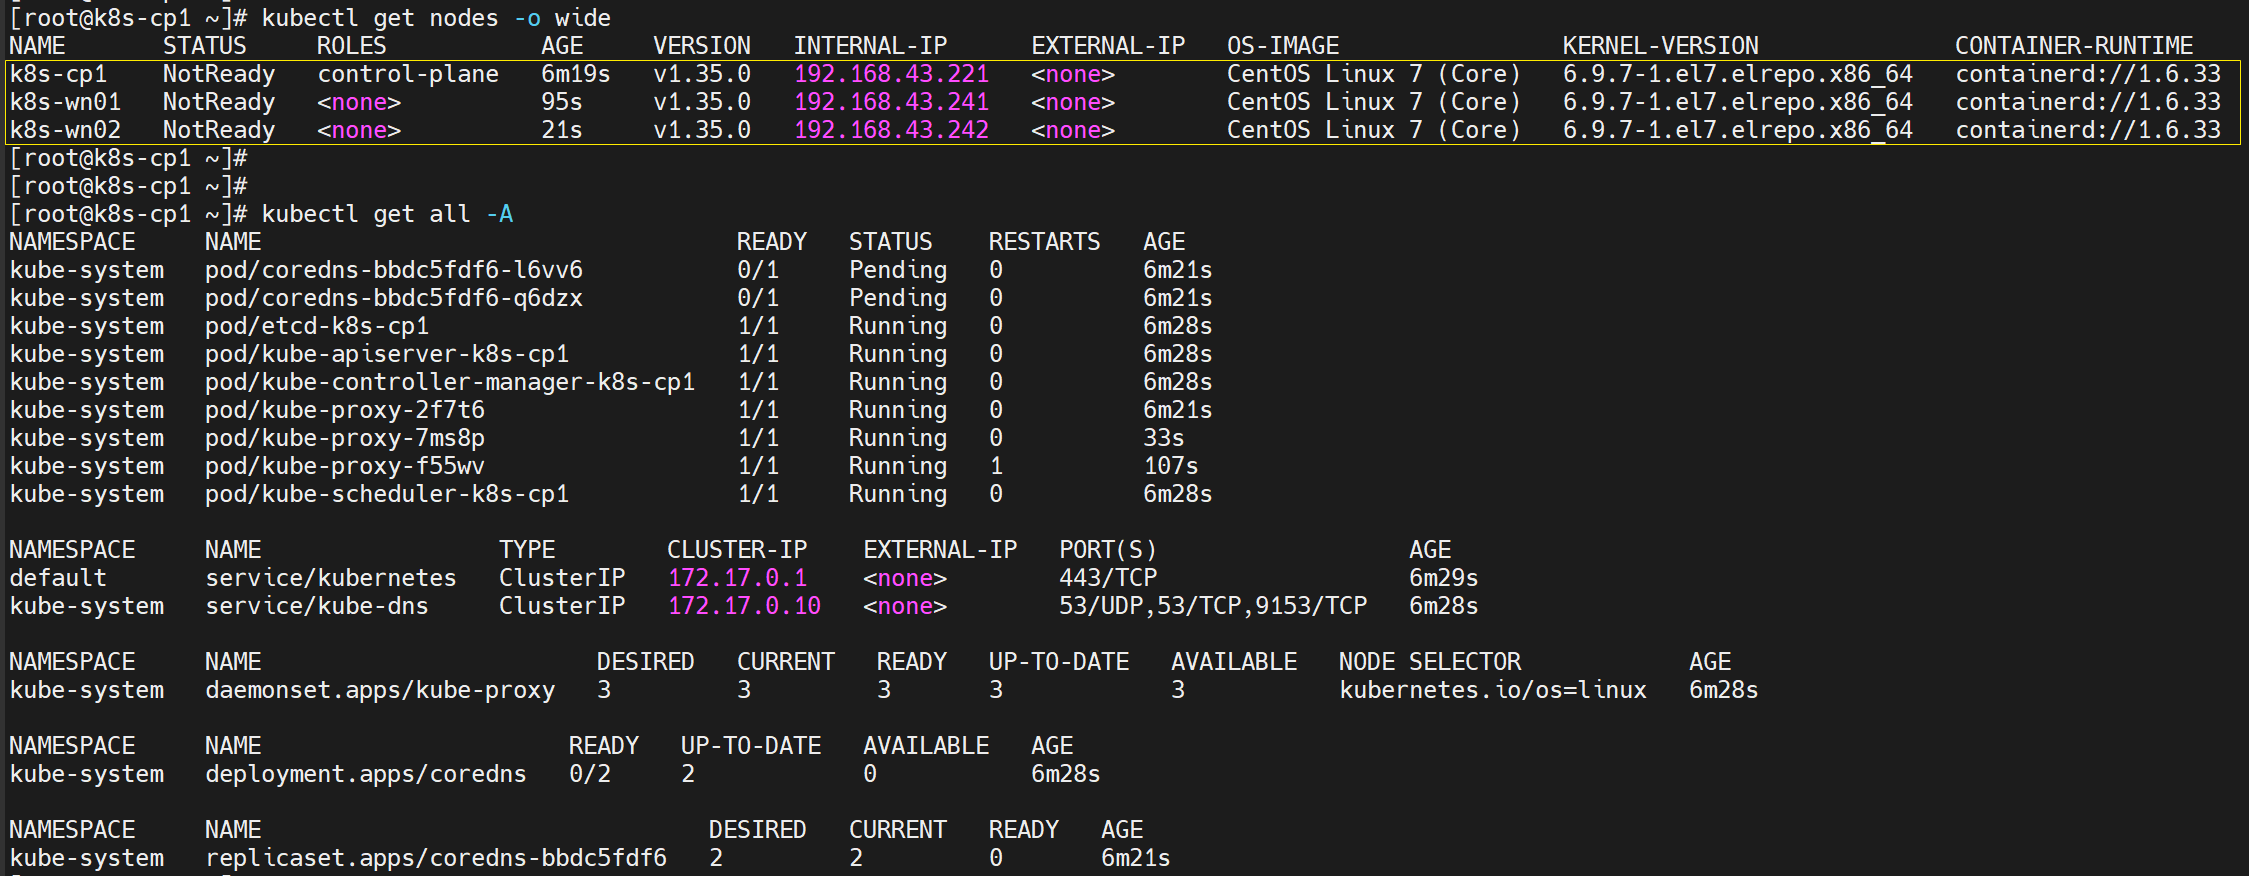Click replicaset.apps/coredns-bbdc5fdf6
2249x876 pixels.
(436, 858)
